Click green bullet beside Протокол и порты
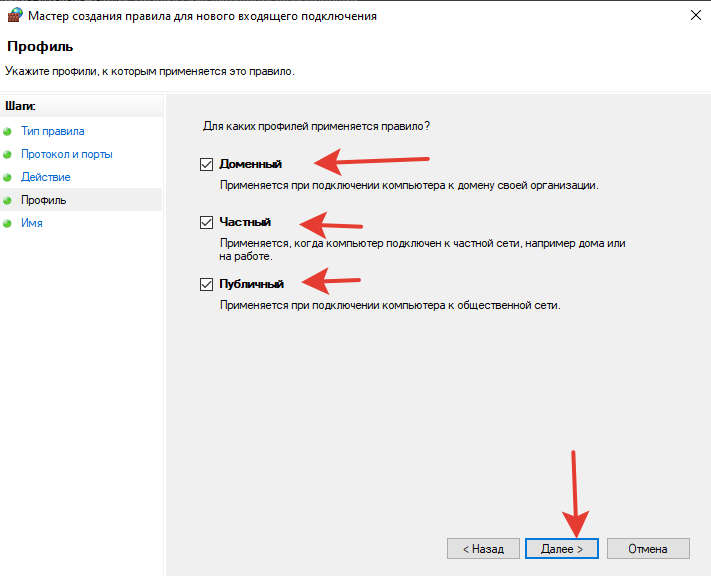Screen dimensions: 711x576 (x=8, y=154)
